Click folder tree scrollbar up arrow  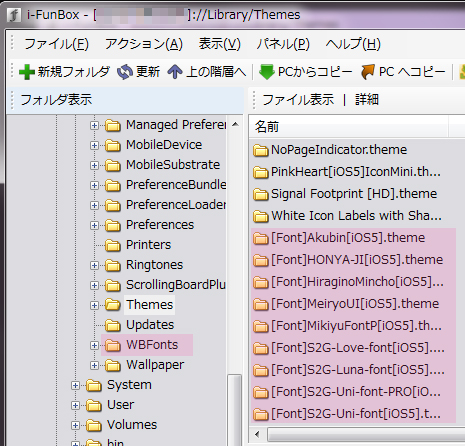coord(235,125)
